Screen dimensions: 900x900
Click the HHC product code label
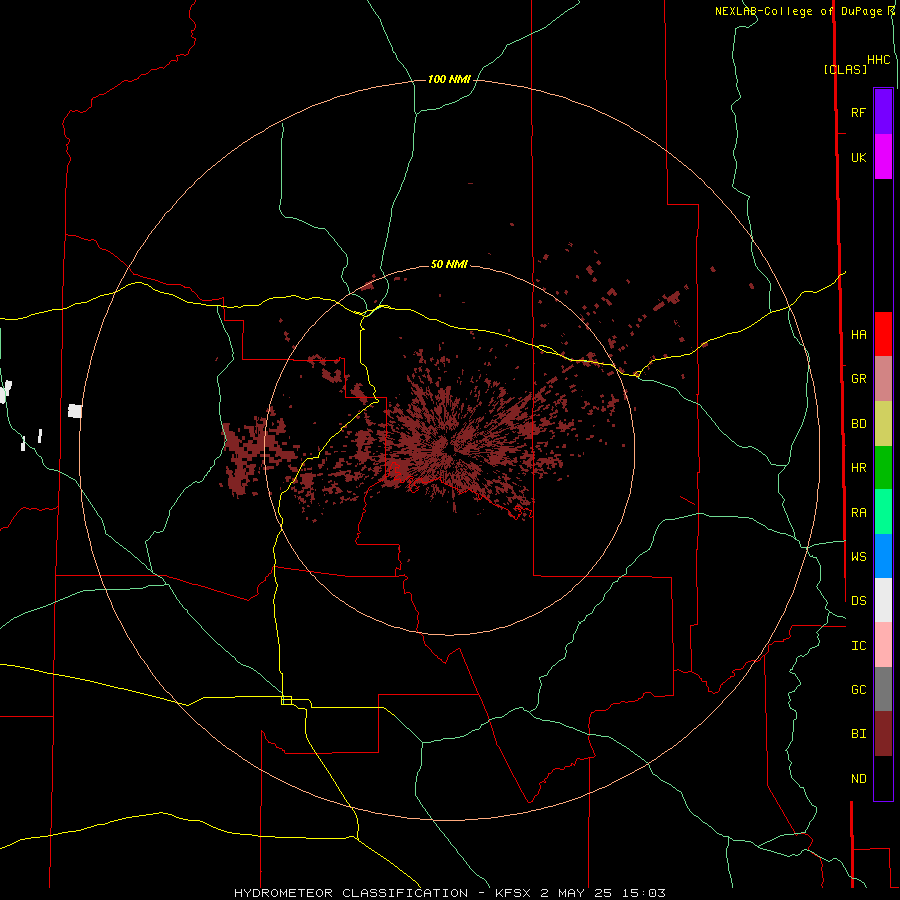click(x=878, y=60)
